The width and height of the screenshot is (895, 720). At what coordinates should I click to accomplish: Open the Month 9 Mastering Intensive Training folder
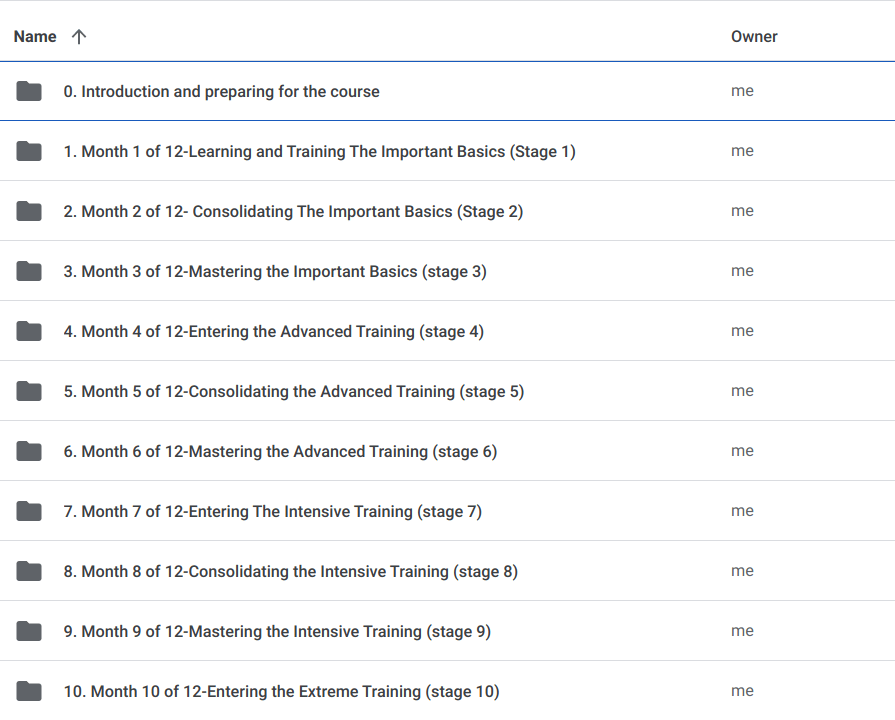[x=277, y=632]
